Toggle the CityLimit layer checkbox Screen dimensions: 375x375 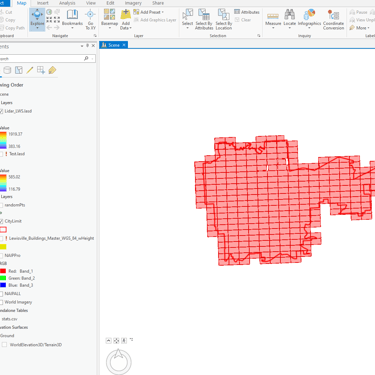click(1, 221)
